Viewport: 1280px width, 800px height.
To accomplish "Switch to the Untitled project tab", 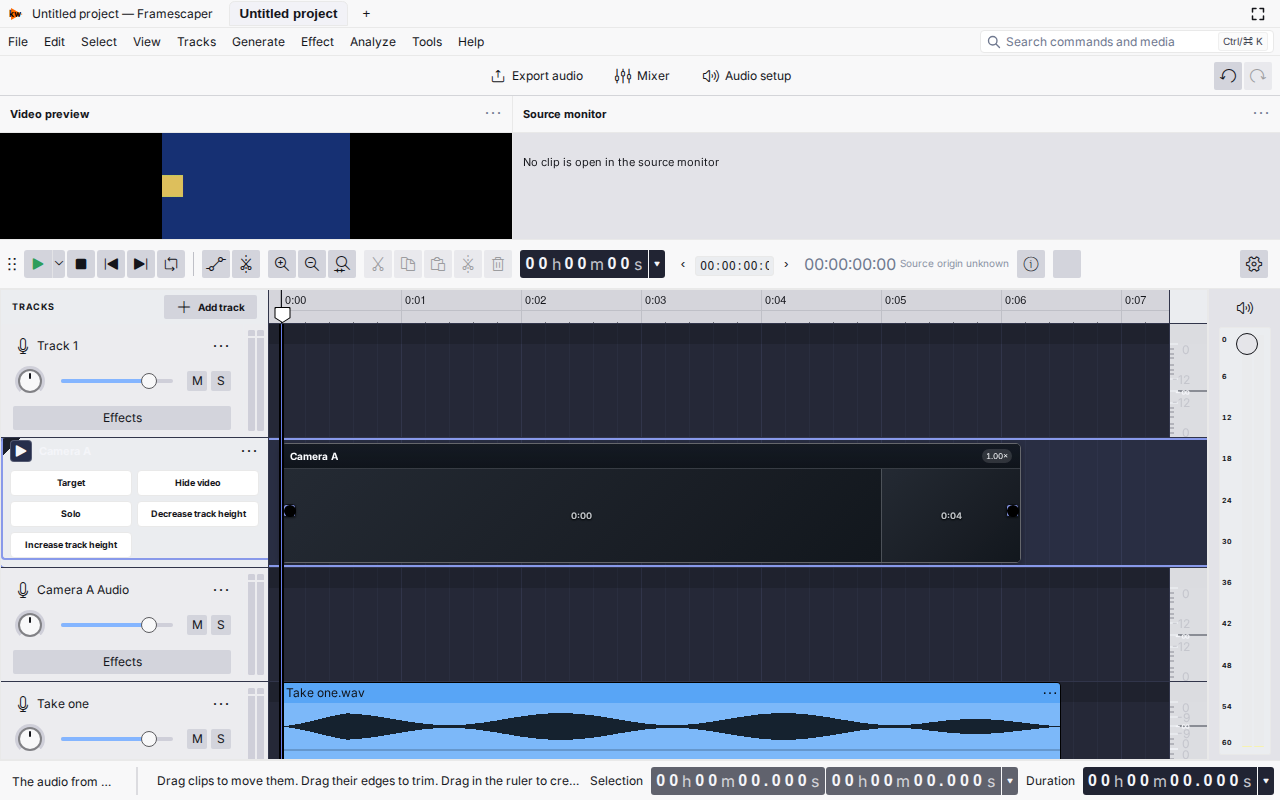I will (289, 14).
